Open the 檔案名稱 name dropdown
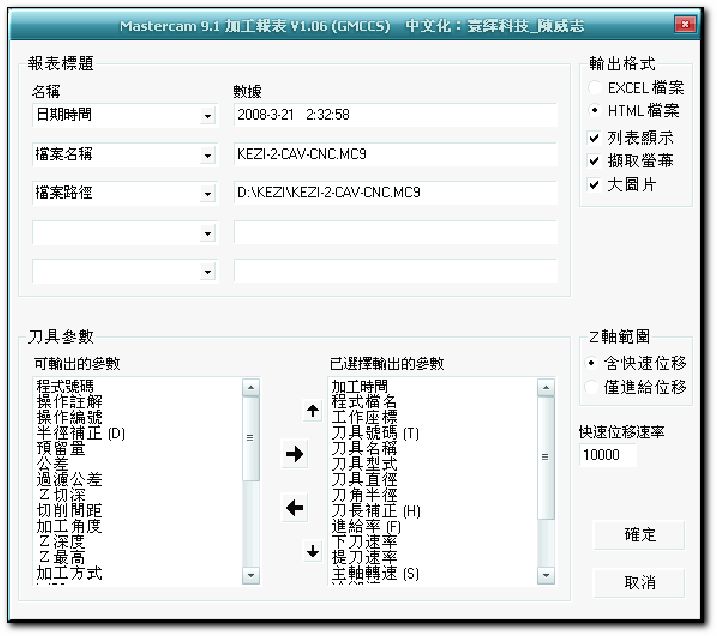The image size is (717, 636). tap(208, 155)
